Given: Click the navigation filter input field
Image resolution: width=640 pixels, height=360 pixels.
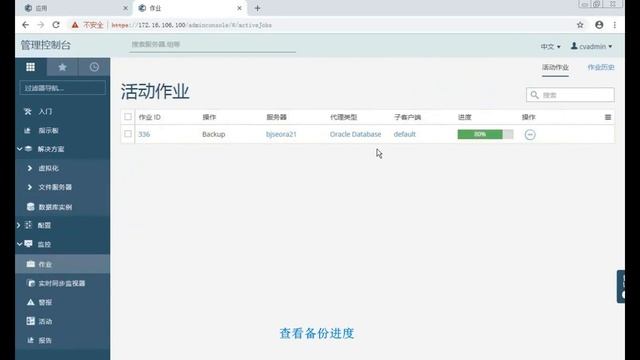Looking at the screenshot, I should click(62, 88).
